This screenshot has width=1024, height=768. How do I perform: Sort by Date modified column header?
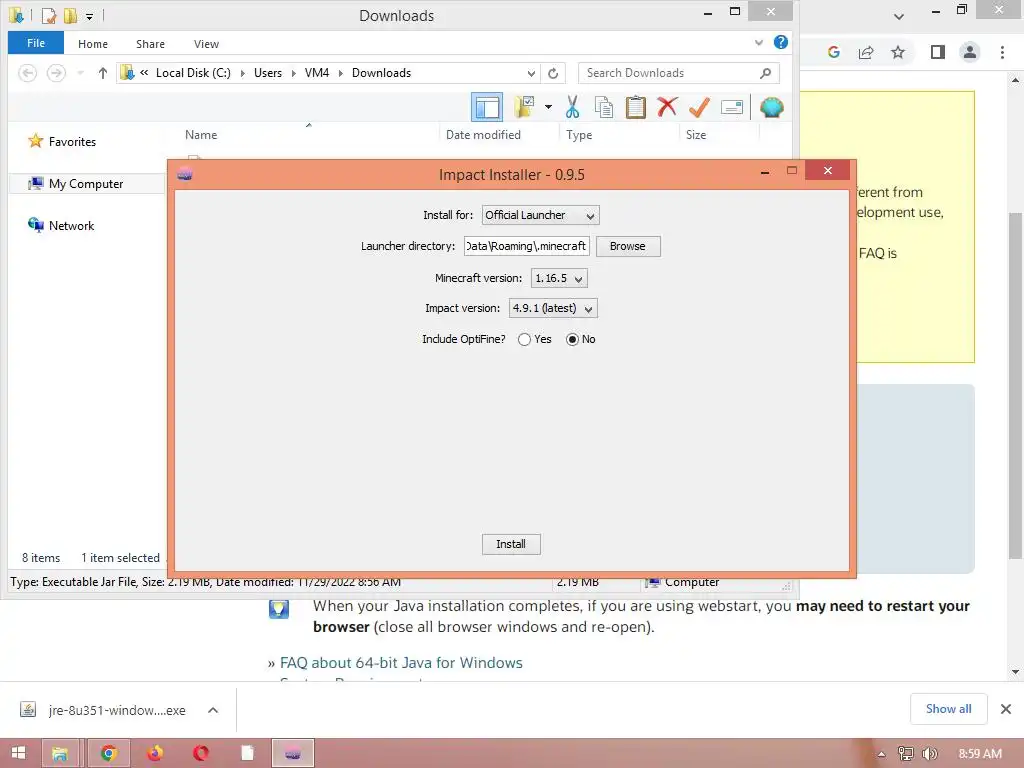point(483,135)
